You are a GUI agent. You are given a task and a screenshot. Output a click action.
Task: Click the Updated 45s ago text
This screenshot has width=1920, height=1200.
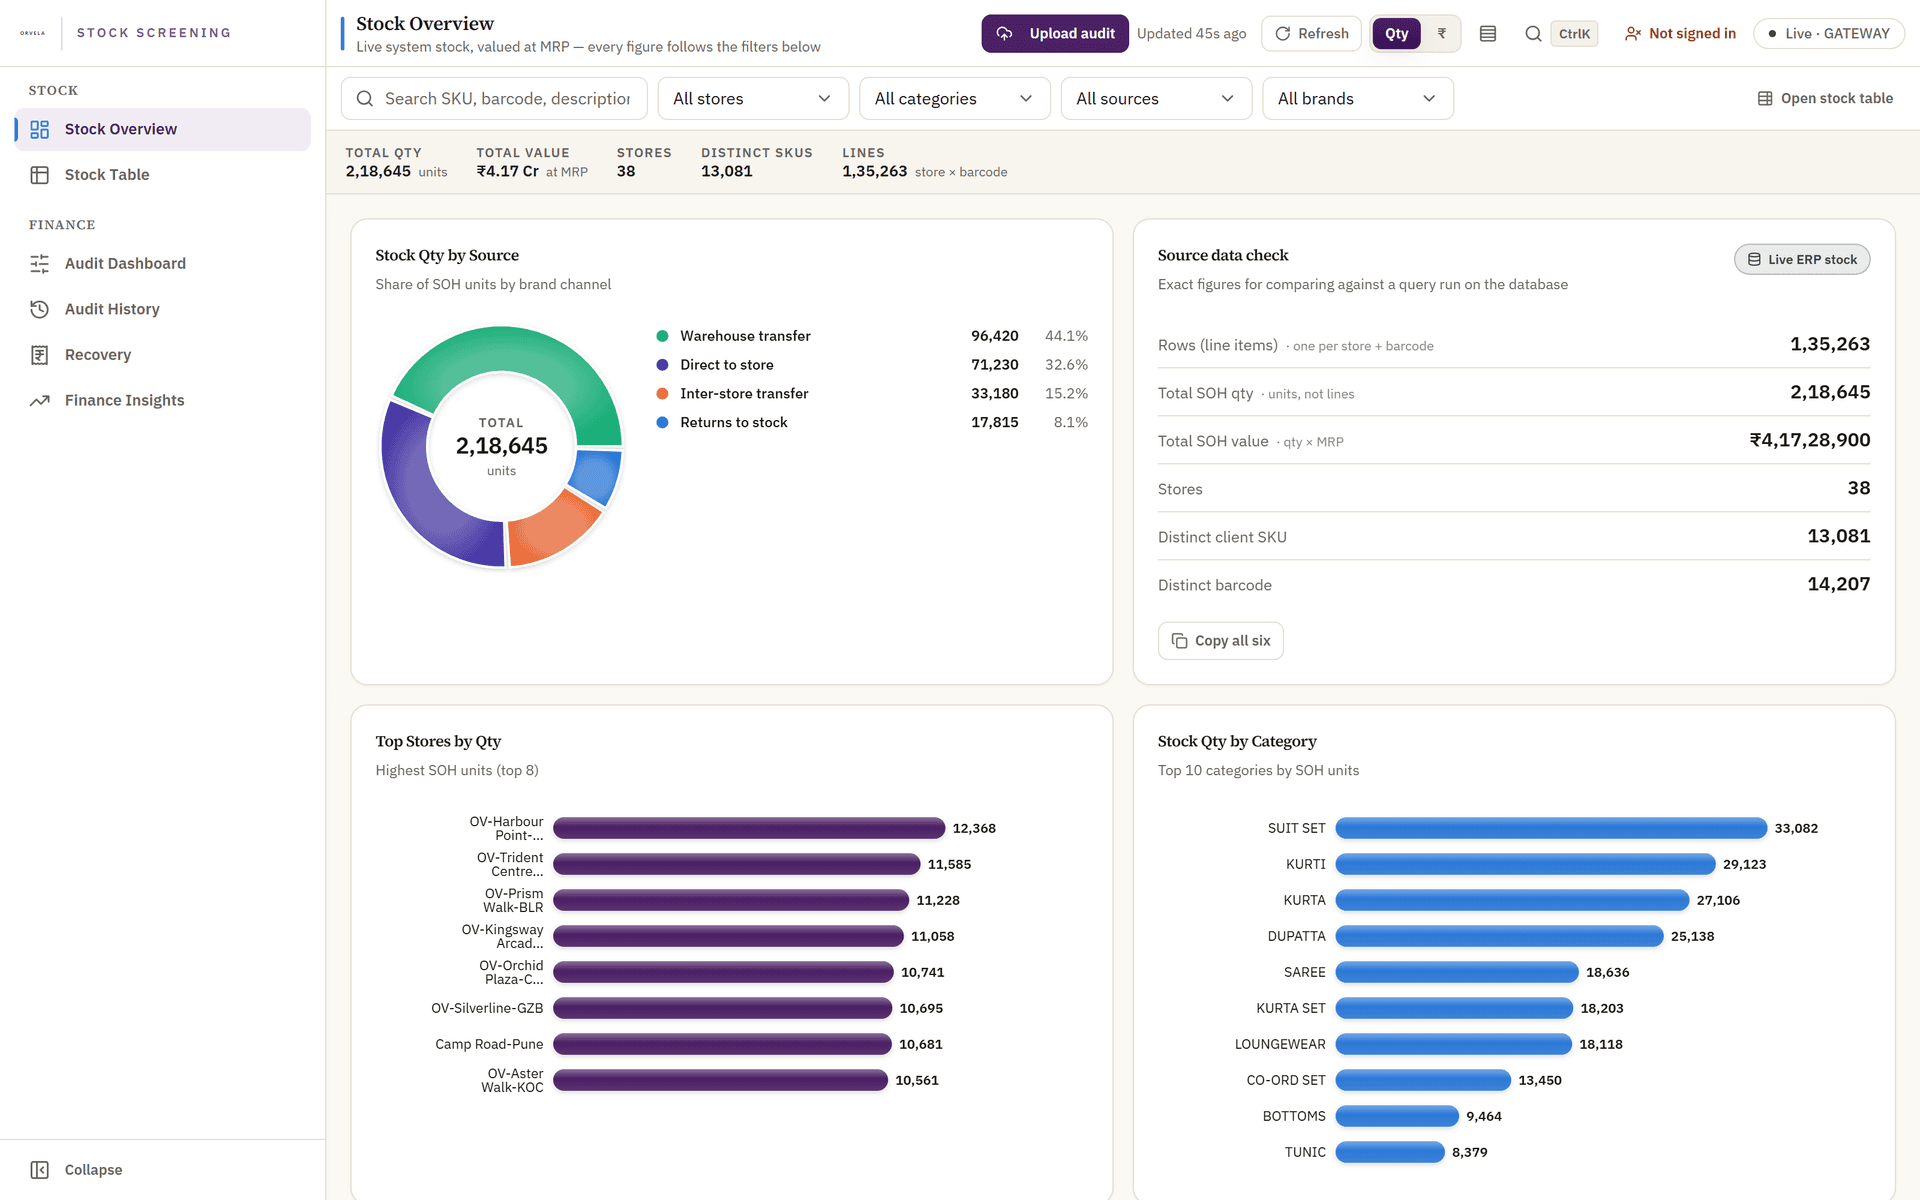coord(1191,34)
